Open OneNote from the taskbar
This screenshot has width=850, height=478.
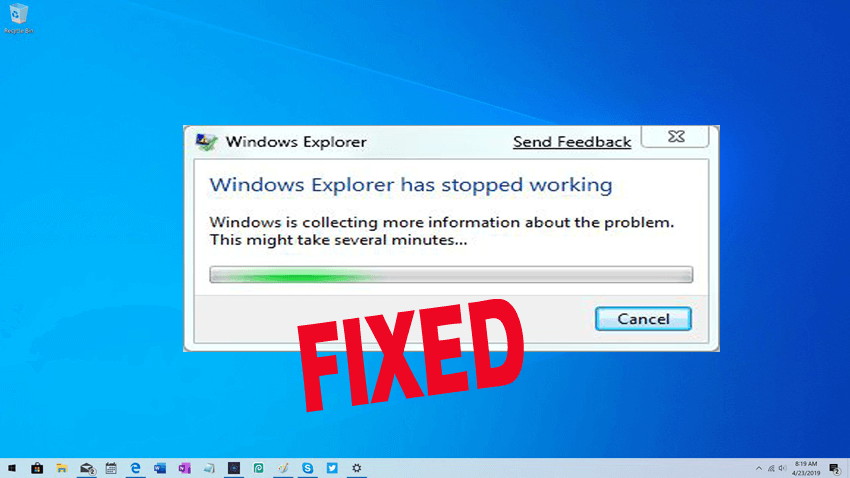click(x=184, y=468)
